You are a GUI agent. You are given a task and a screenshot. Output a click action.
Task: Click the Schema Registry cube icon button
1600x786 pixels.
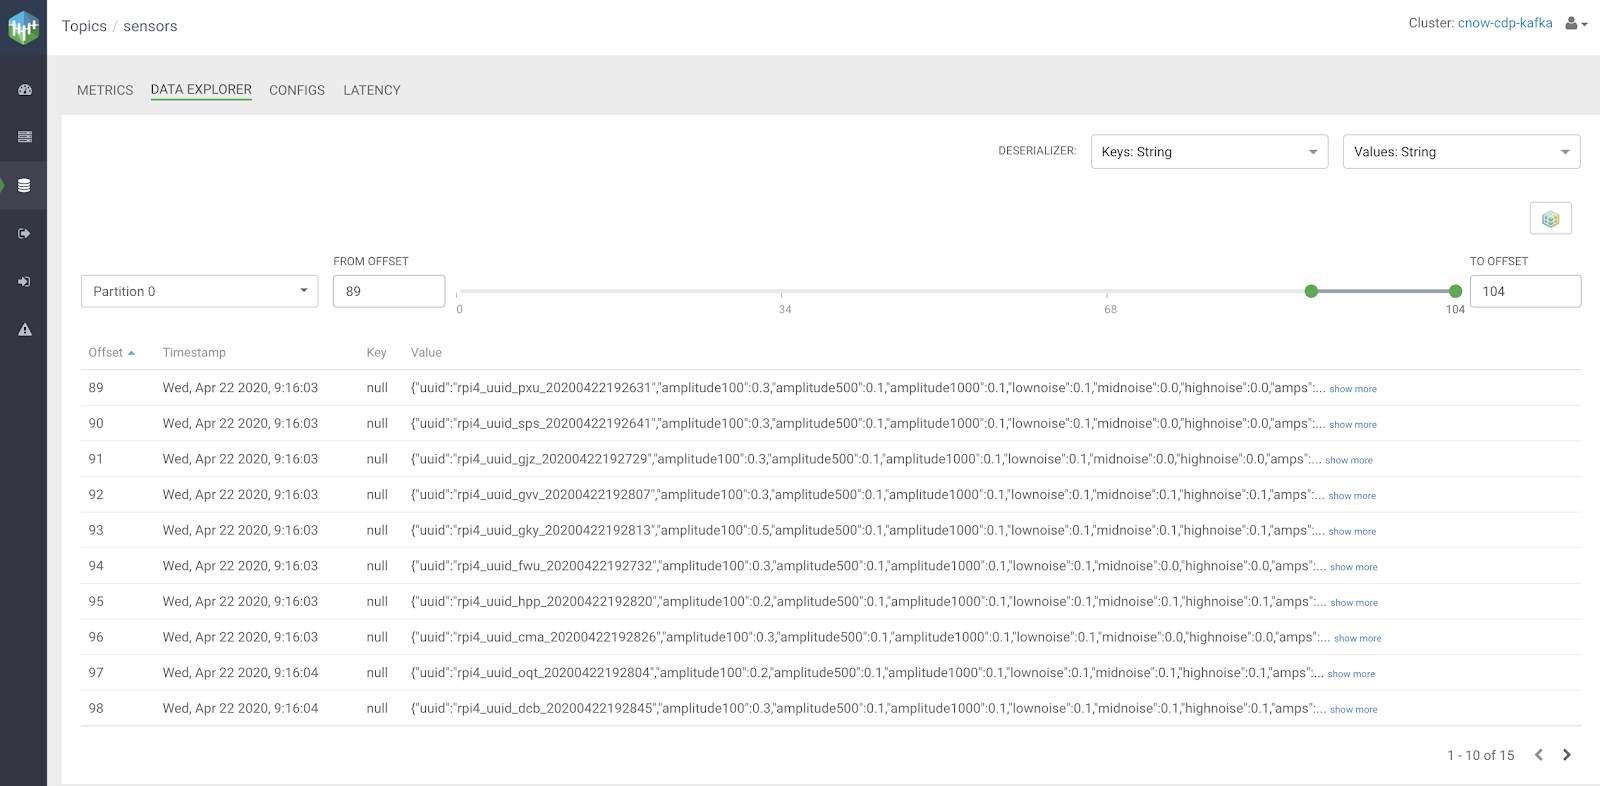[x=1550, y=218]
